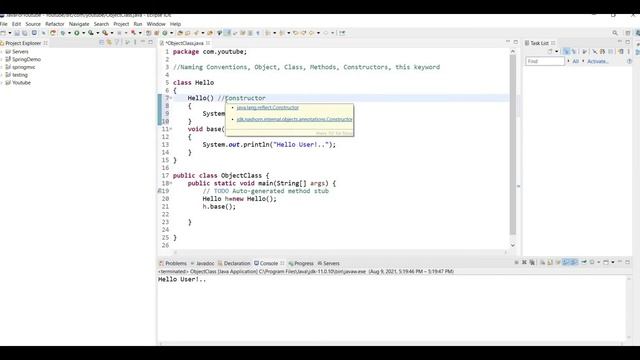
Task: Switch to the Javadoc tab
Action: pos(202,263)
